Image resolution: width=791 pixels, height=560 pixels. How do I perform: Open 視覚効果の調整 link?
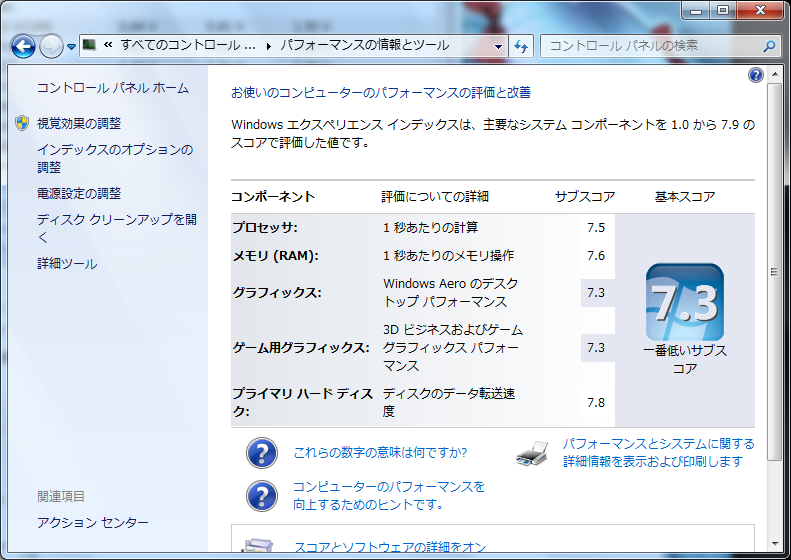point(79,123)
